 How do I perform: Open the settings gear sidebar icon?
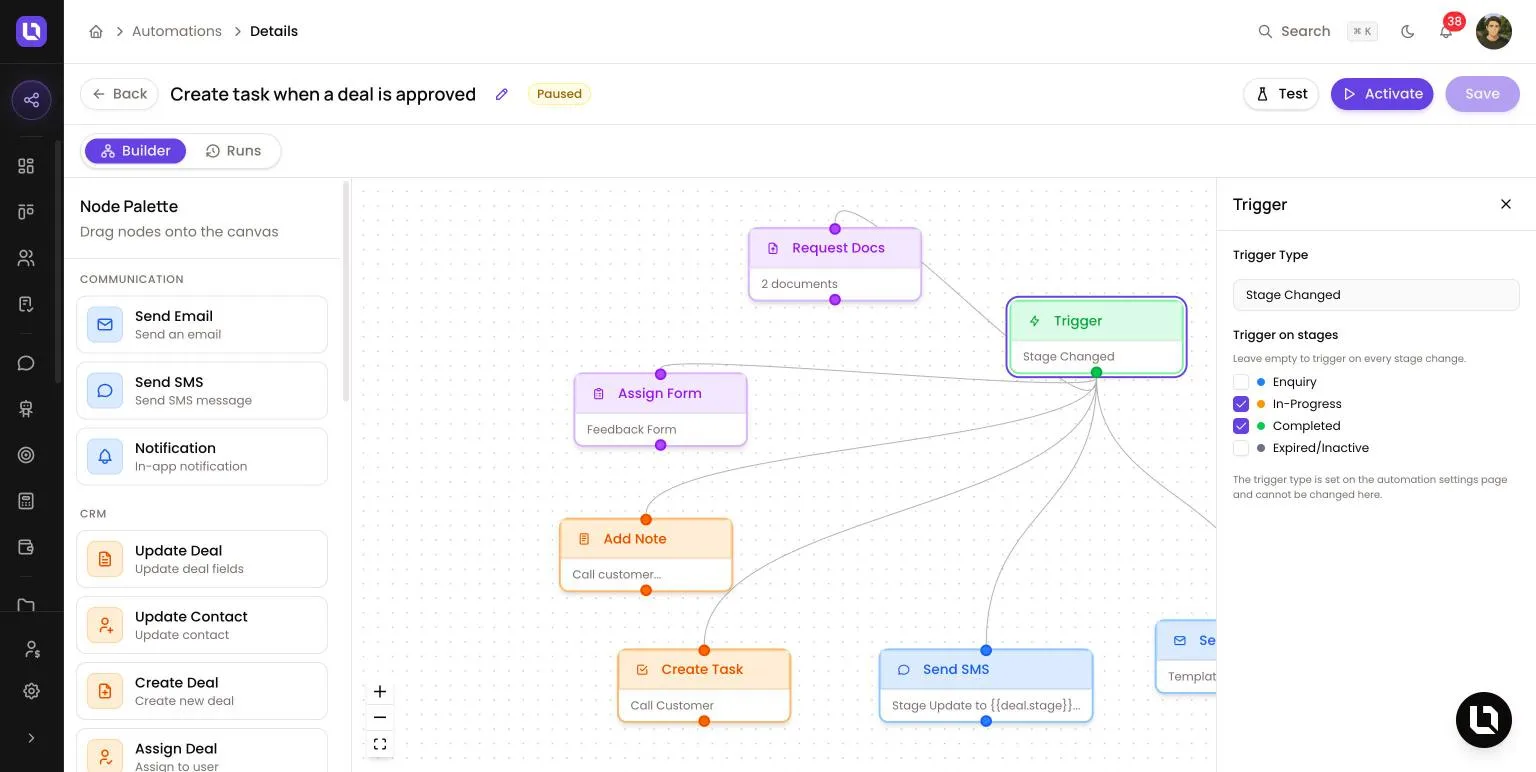tap(31, 691)
